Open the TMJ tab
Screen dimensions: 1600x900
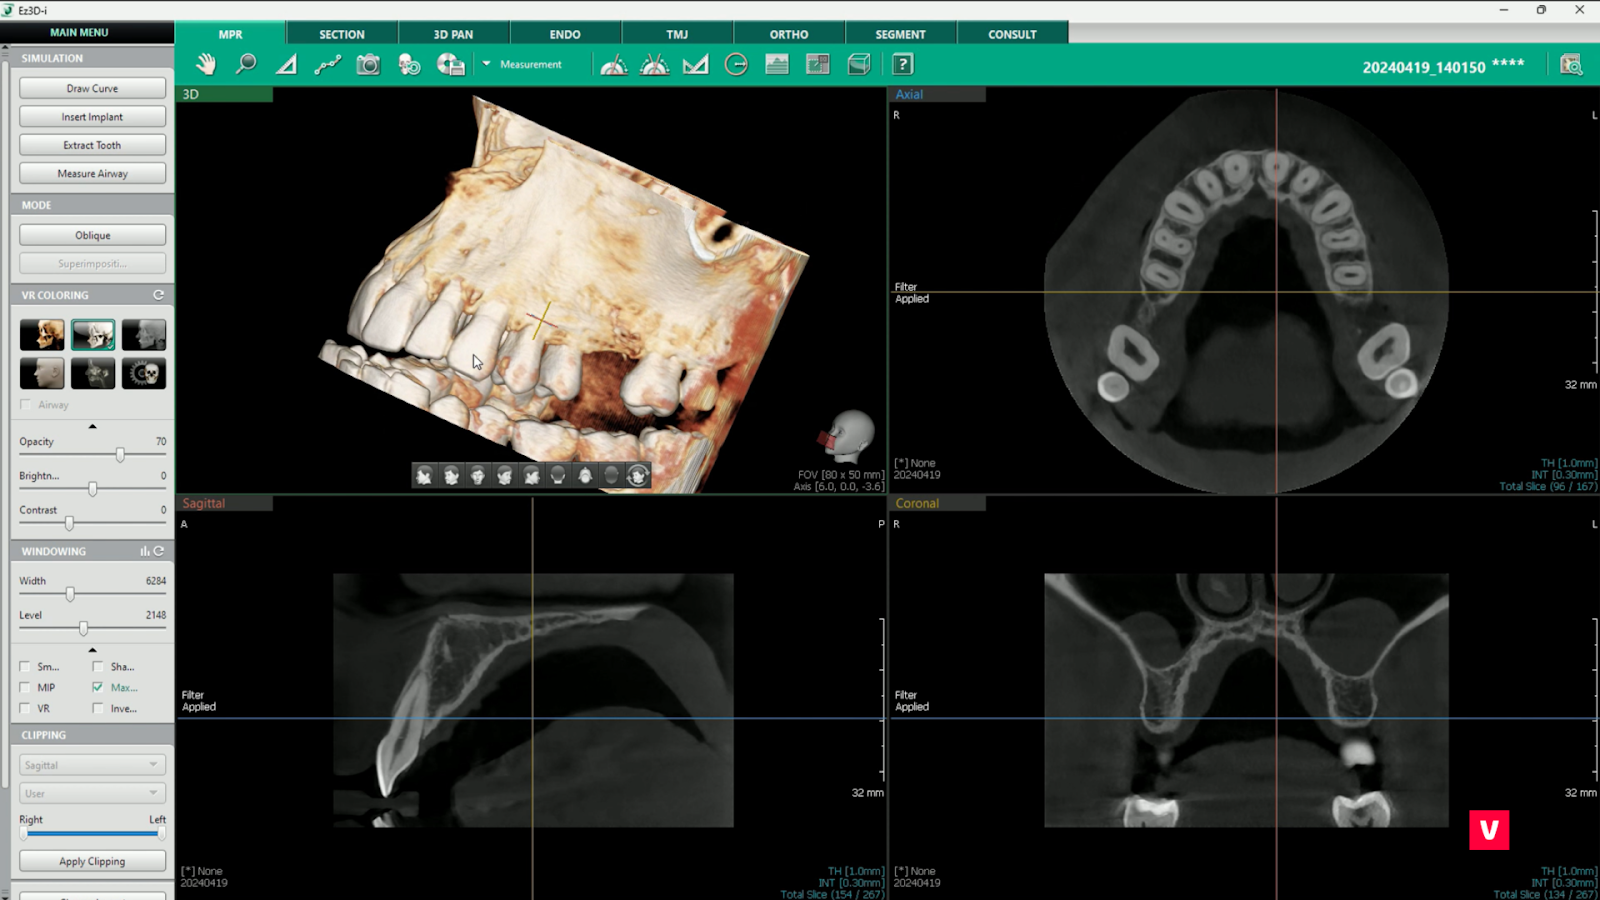pyautogui.click(x=677, y=34)
